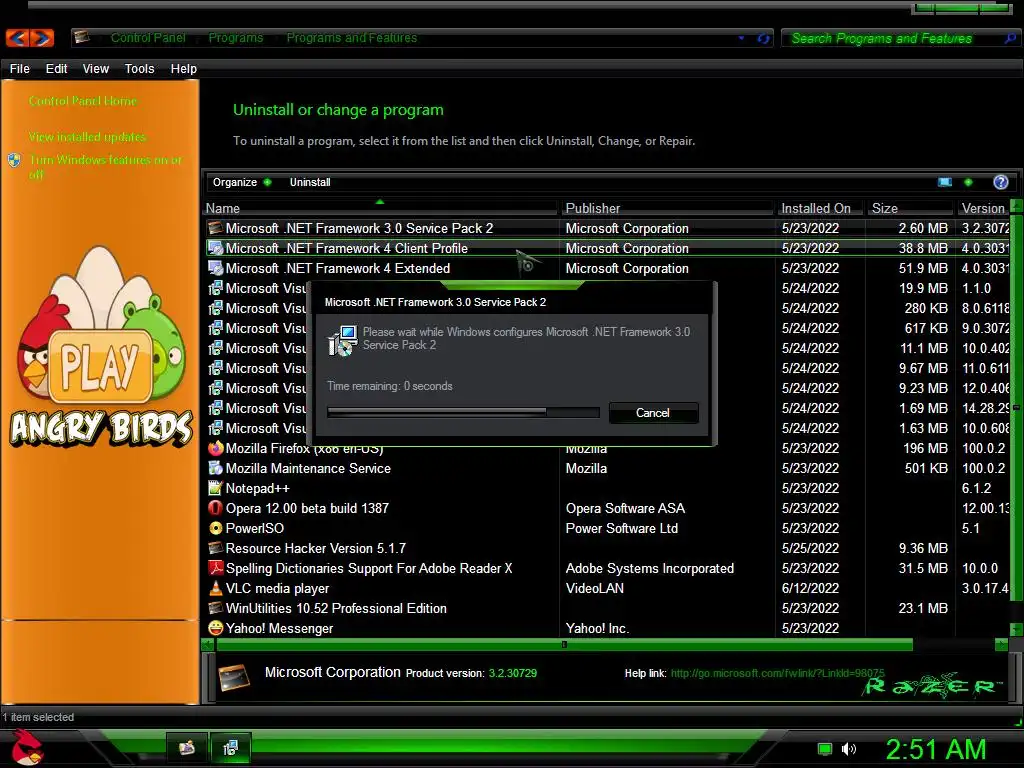Screen dimensions: 1024x768
Task: Click the shield icon beside Windows features
Action: (14, 160)
